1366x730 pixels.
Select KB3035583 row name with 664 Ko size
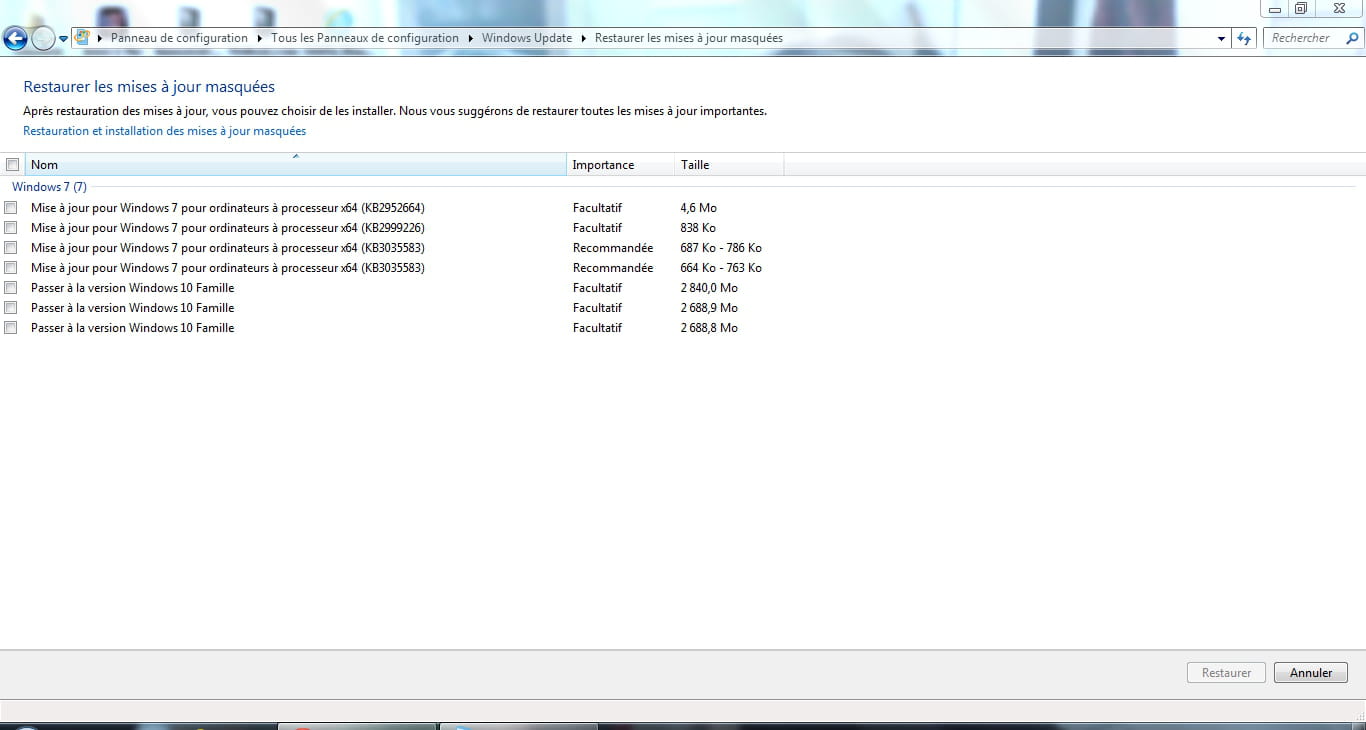228,268
